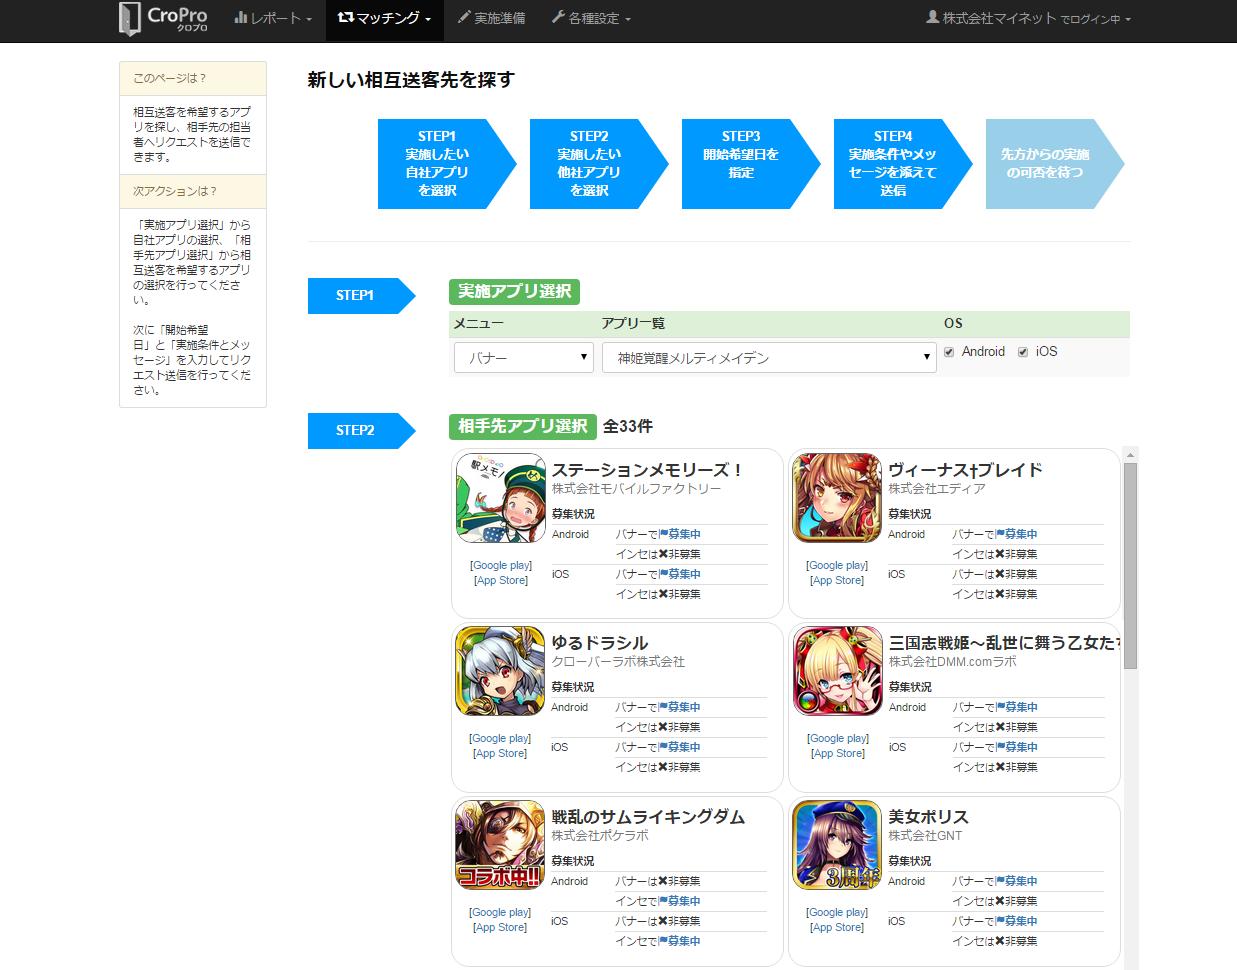Toggle the iOS OS checkbox
The height and width of the screenshot is (970, 1237).
[1023, 352]
